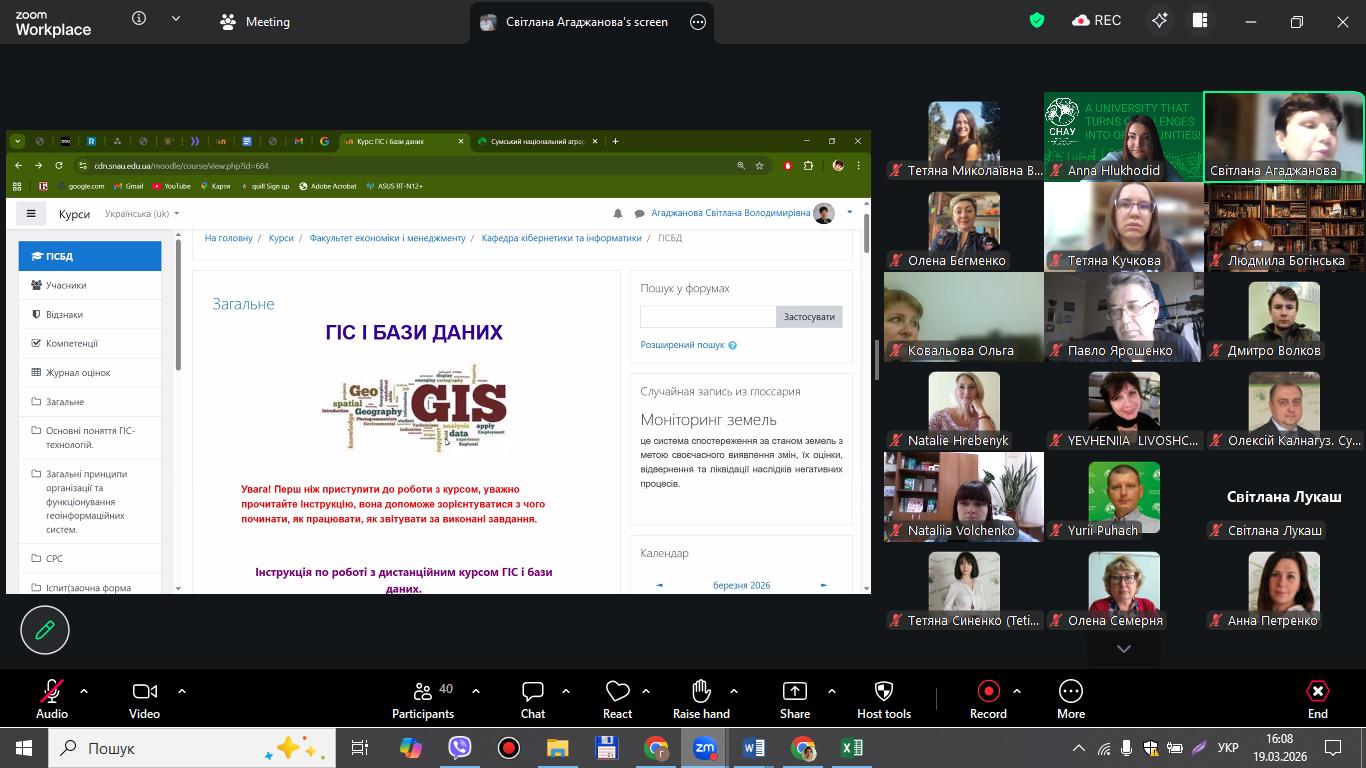Open Excel from the Windows taskbar
Viewport: 1366px width, 768px height.
point(851,748)
